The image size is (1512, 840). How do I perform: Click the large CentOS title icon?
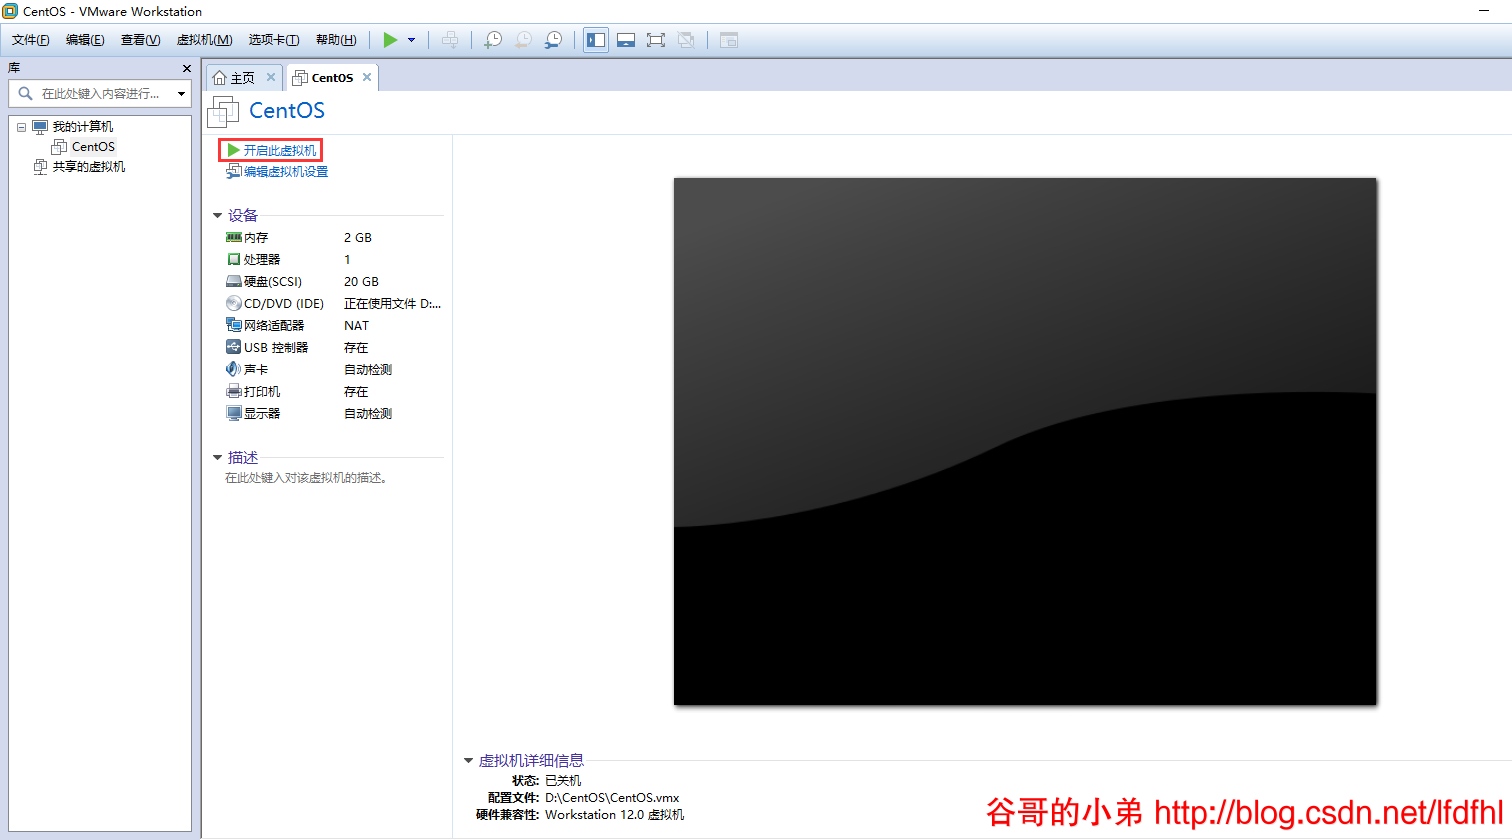(223, 111)
